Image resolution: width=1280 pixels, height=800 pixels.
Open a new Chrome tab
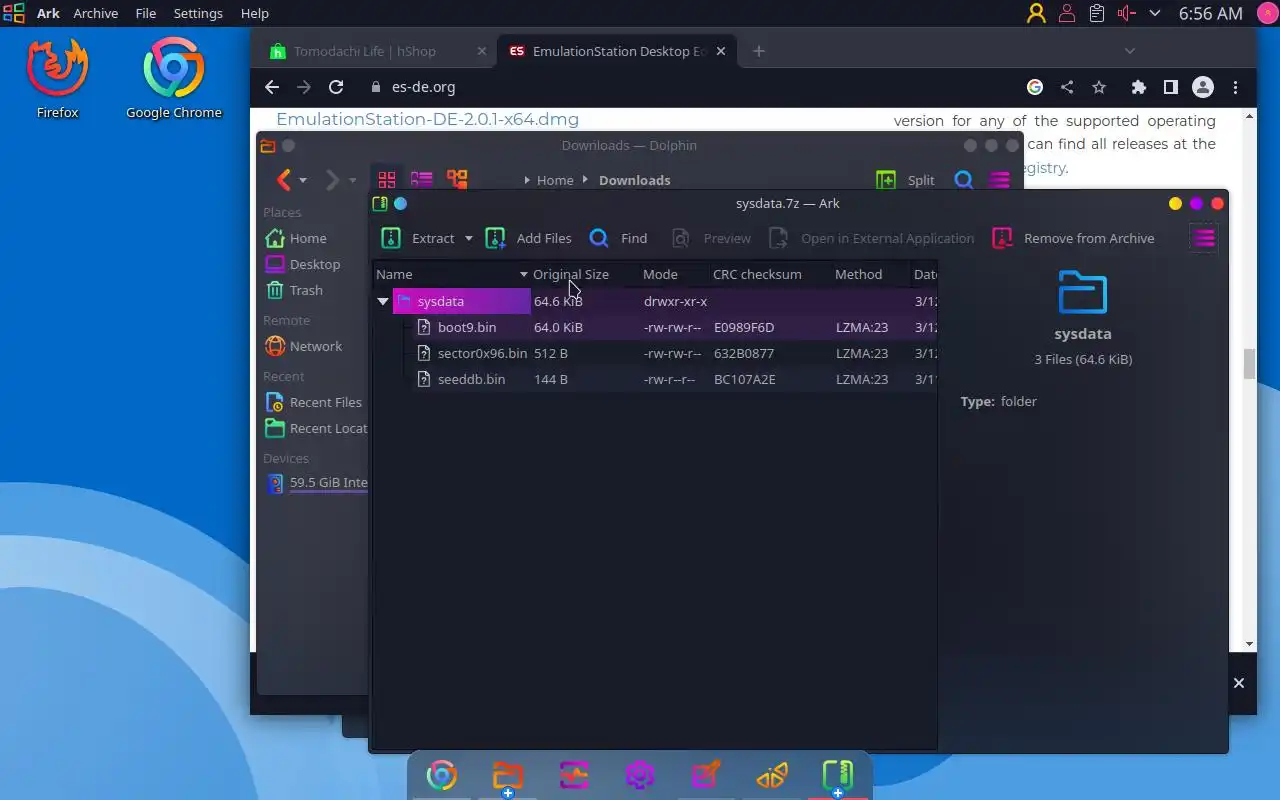(x=759, y=51)
